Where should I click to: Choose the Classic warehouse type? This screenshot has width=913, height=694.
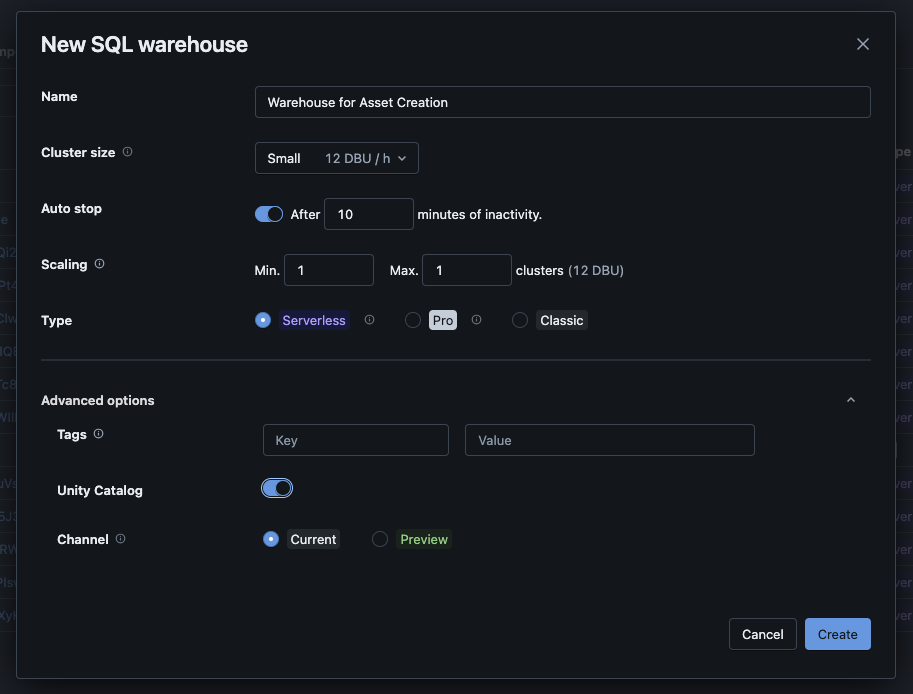[520, 321]
